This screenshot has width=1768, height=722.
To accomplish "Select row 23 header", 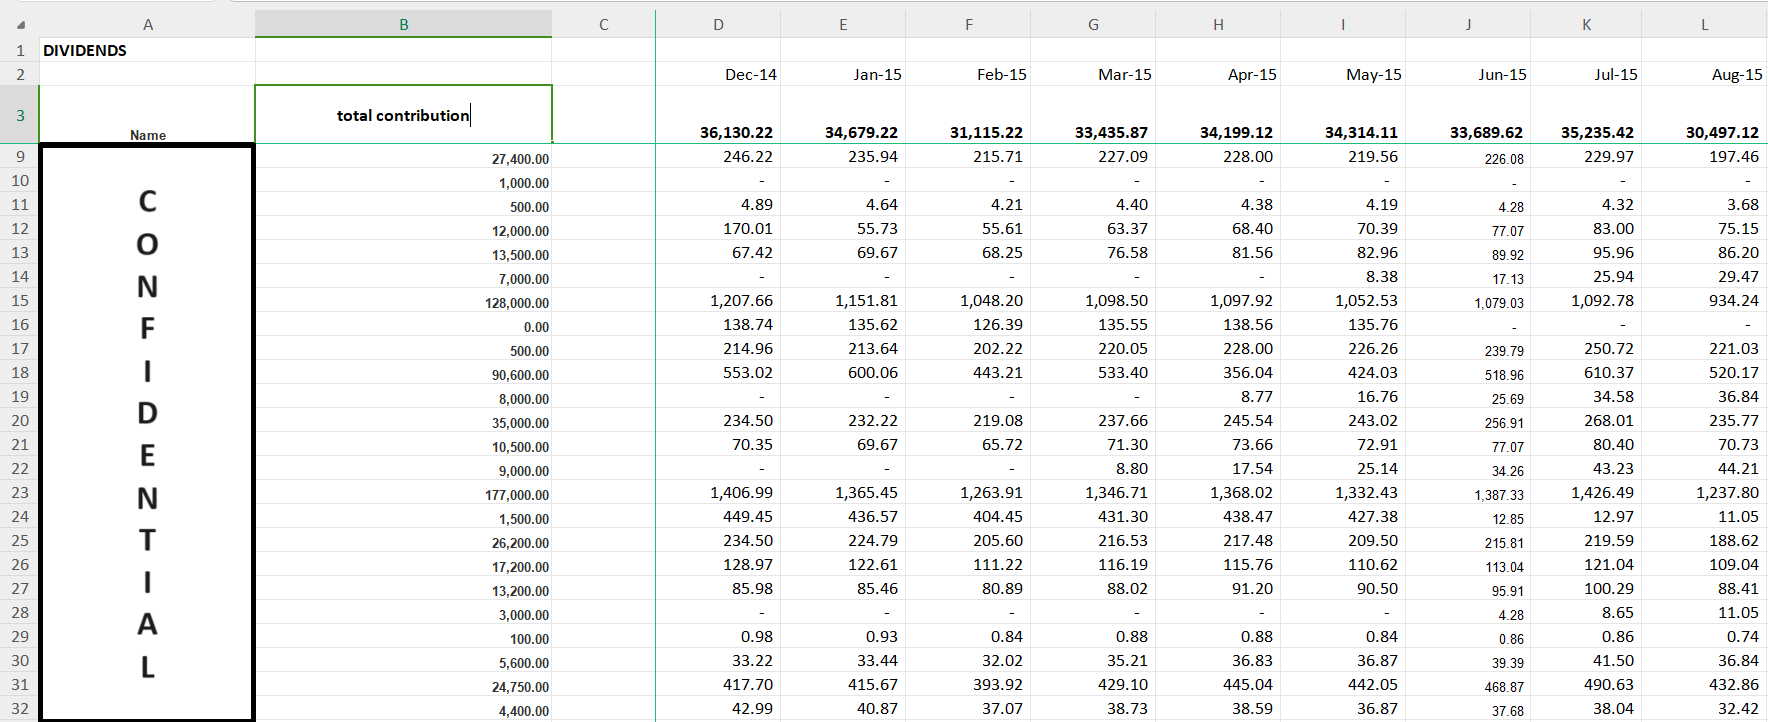I will tap(20, 492).
